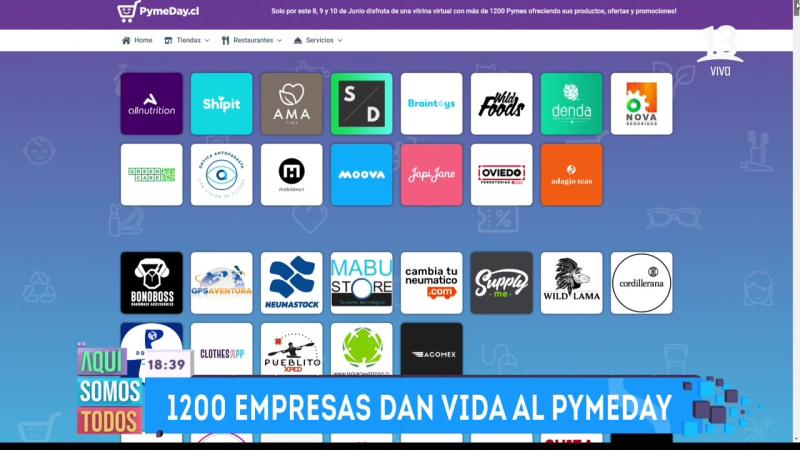Click the Wild Foods logo tile
The image size is (800, 450).
[x=502, y=104]
